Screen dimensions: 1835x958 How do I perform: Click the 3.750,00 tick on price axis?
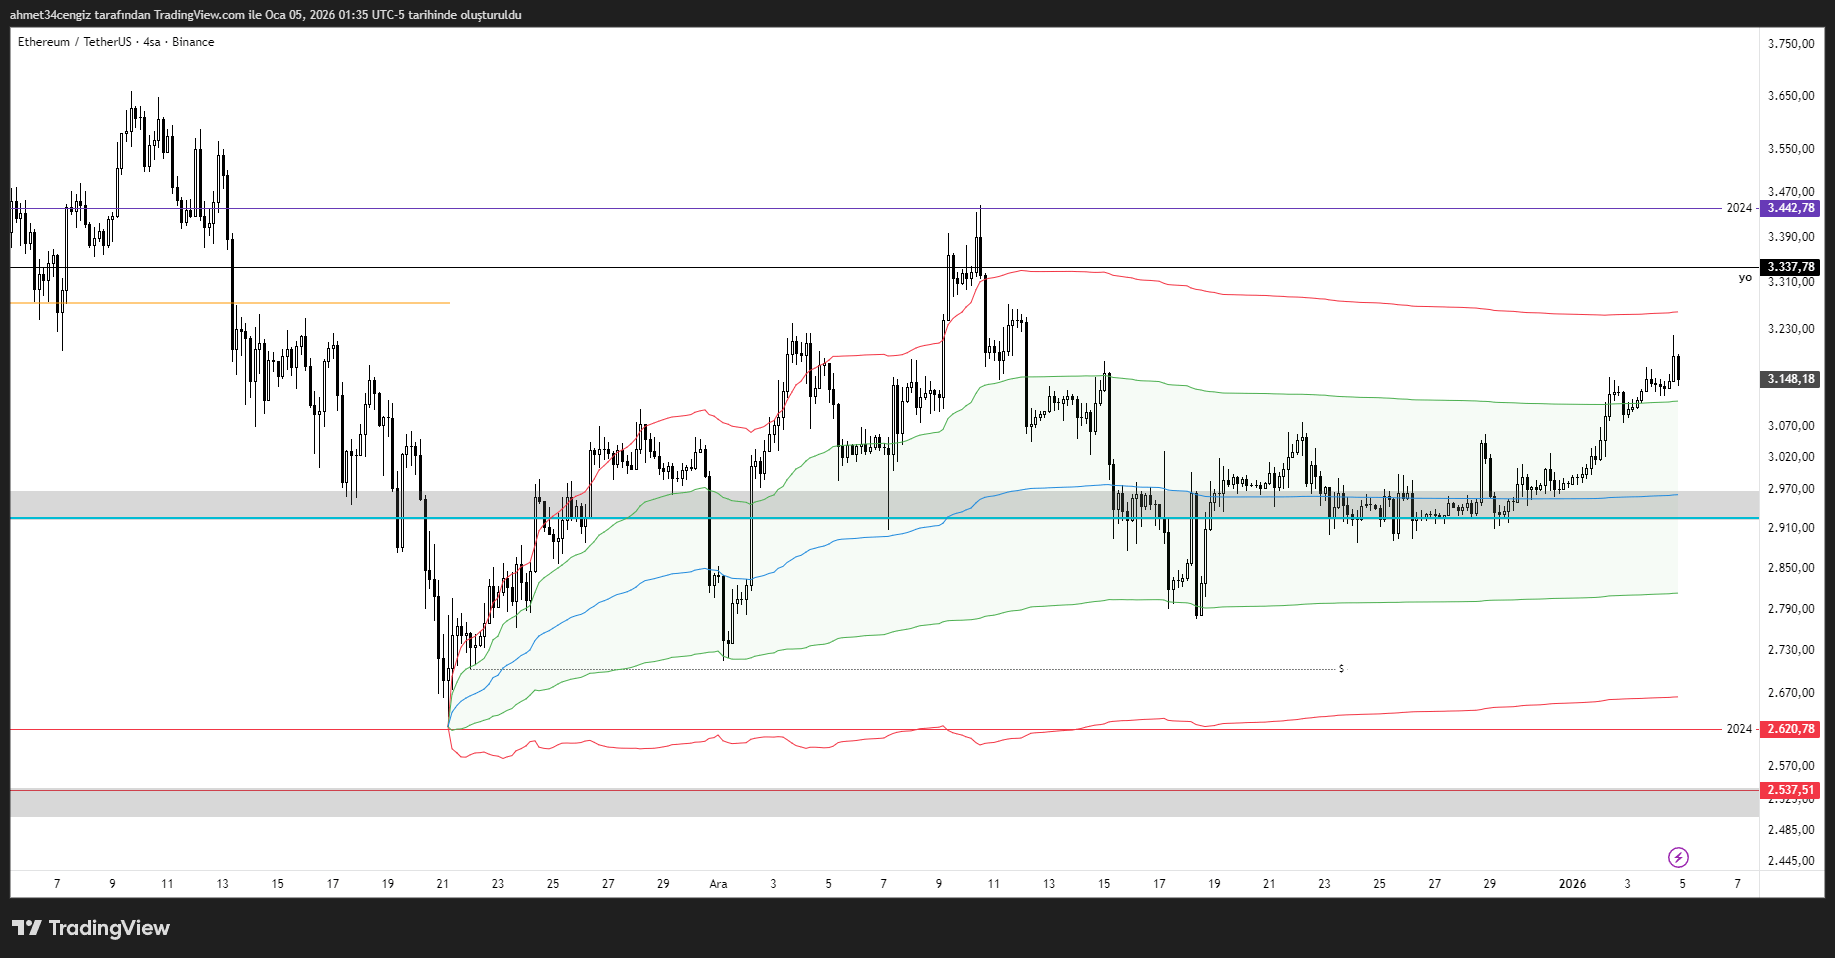tap(1791, 44)
